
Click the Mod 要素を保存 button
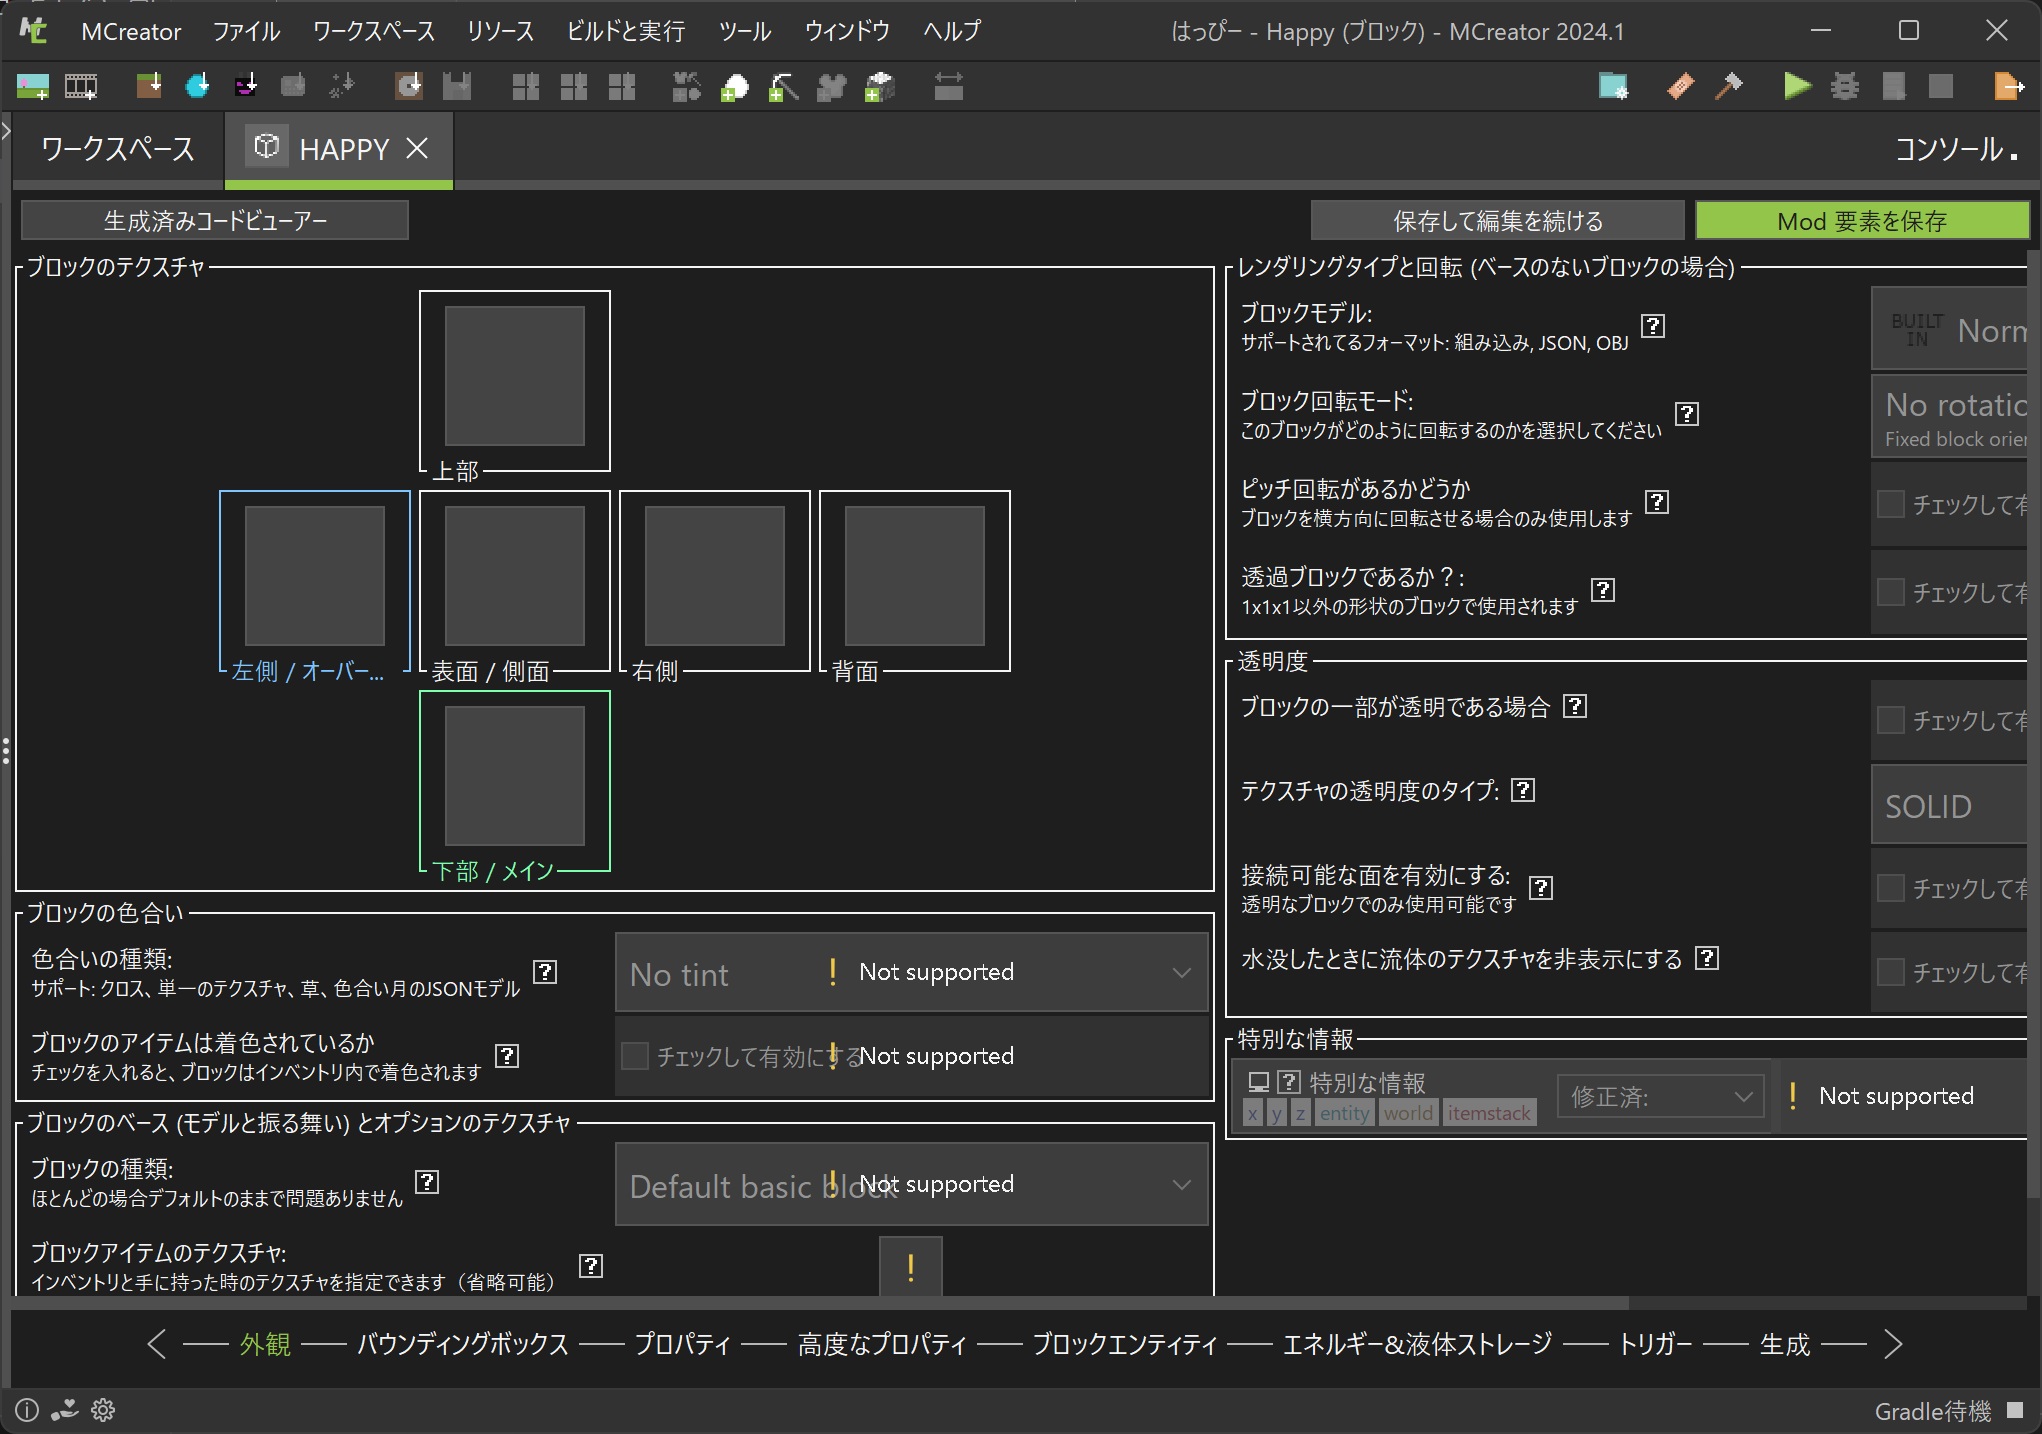click(1861, 221)
